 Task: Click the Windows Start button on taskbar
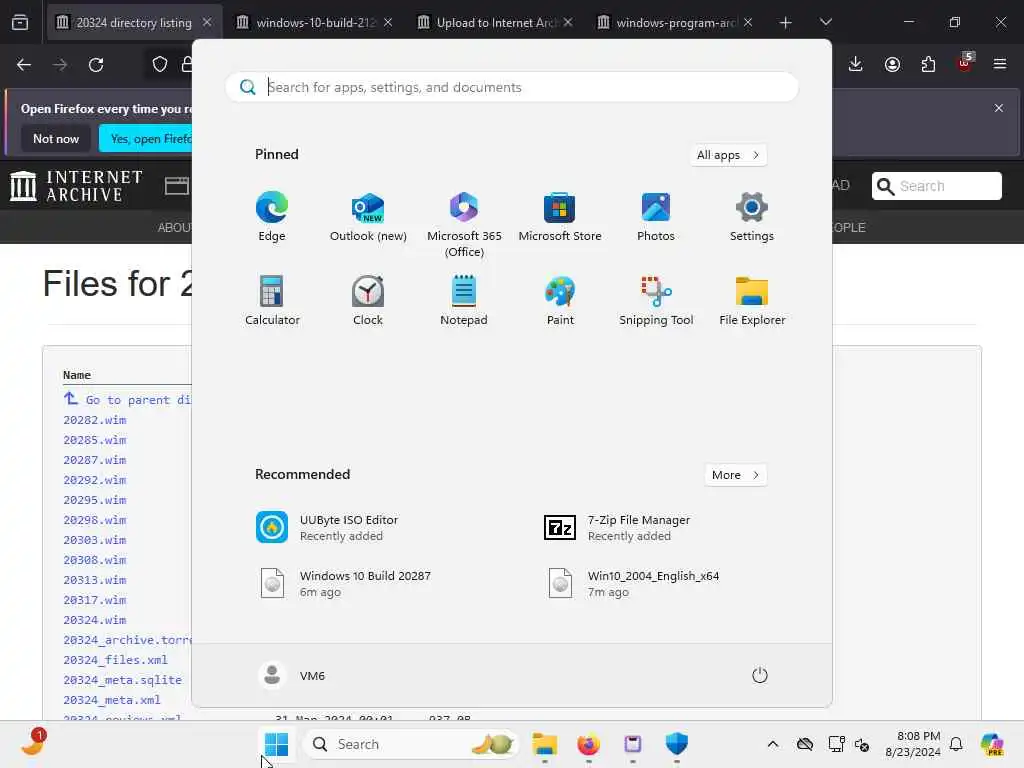point(276,744)
